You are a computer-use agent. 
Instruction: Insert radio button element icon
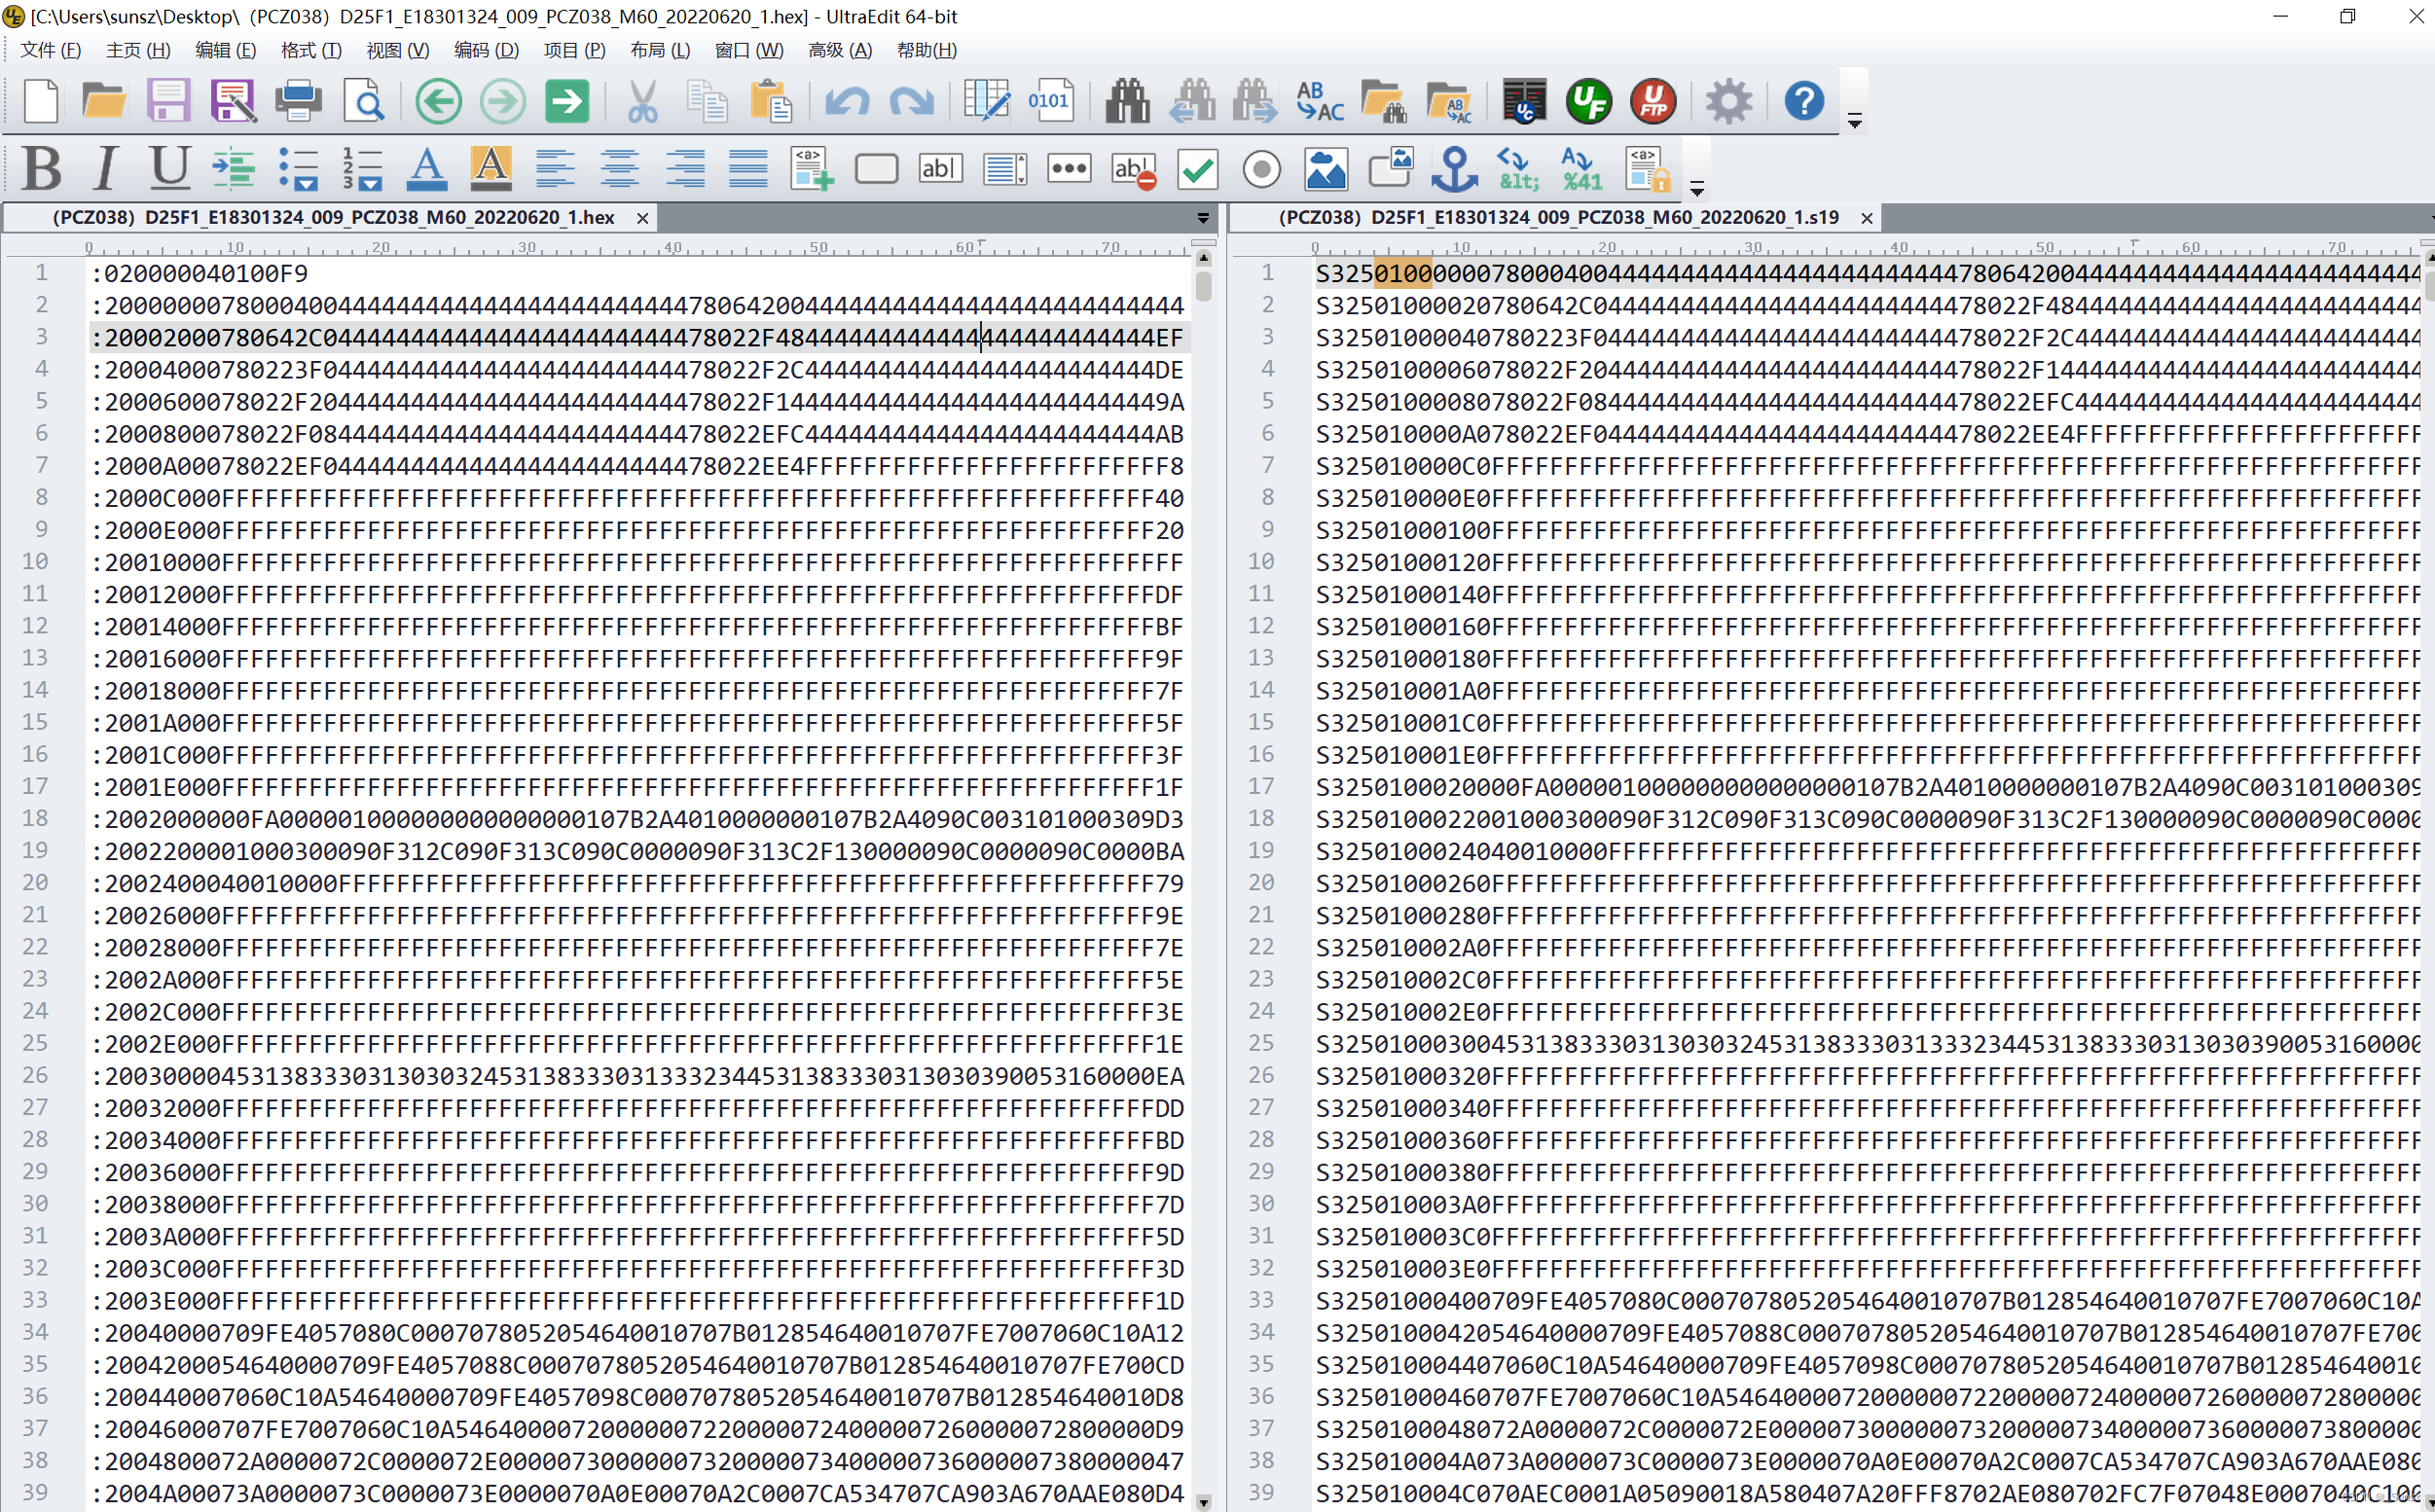tap(1261, 168)
